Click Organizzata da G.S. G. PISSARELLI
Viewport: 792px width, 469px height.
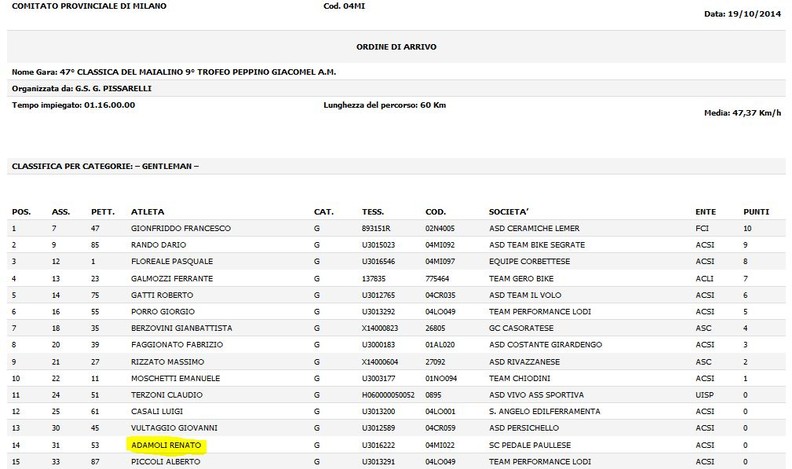click(x=82, y=89)
